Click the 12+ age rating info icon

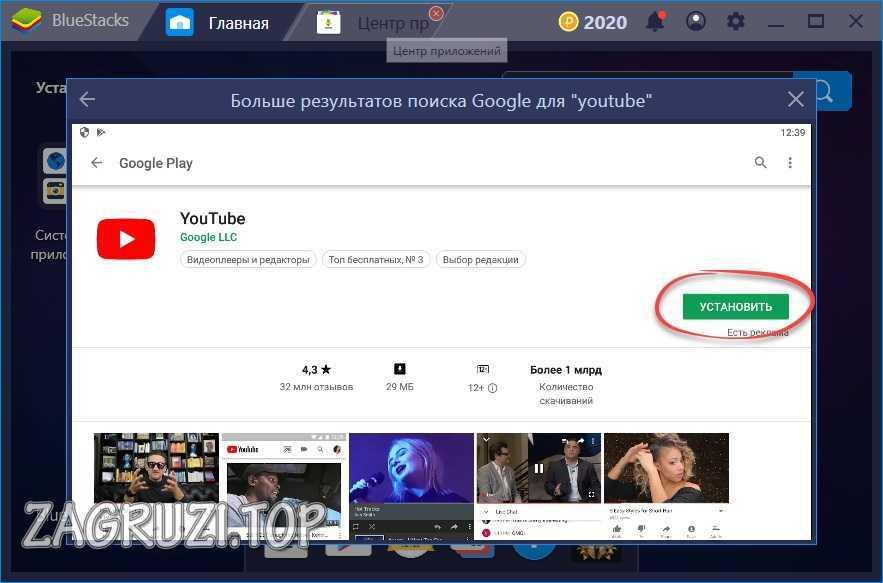pyautogui.click(x=493, y=388)
